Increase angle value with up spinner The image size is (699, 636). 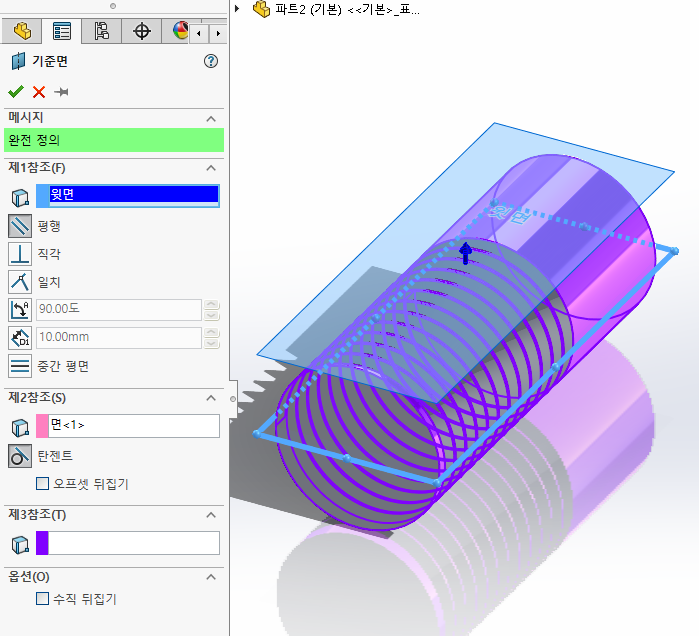click(211, 304)
